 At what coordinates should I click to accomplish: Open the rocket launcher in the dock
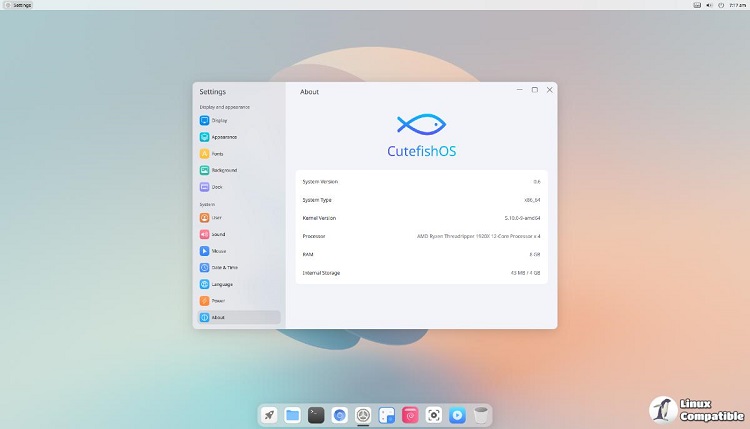click(268, 414)
